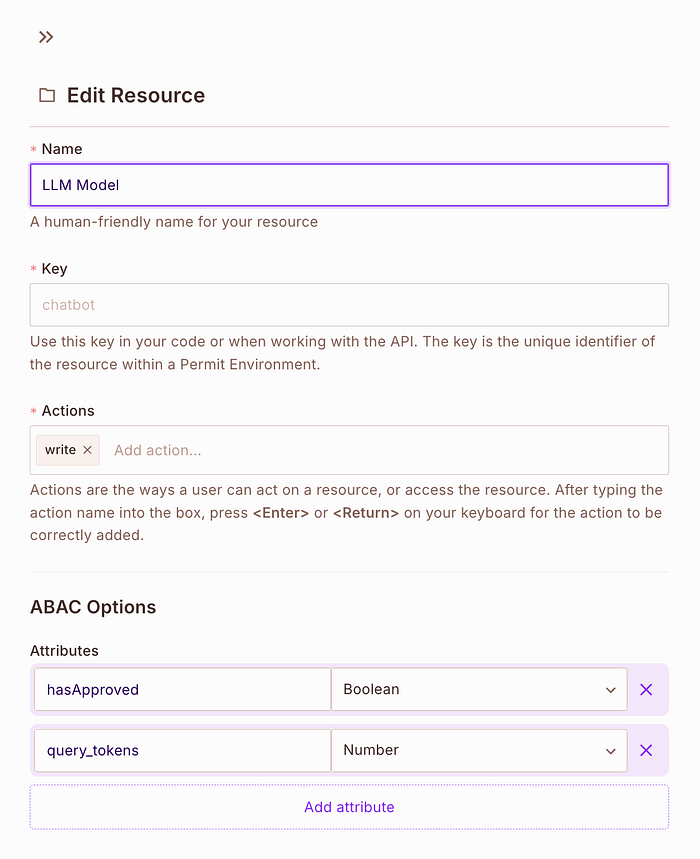Image resolution: width=700 pixels, height=859 pixels.
Task: Select the hasApproved attribute name field
Action: [182, 689]
